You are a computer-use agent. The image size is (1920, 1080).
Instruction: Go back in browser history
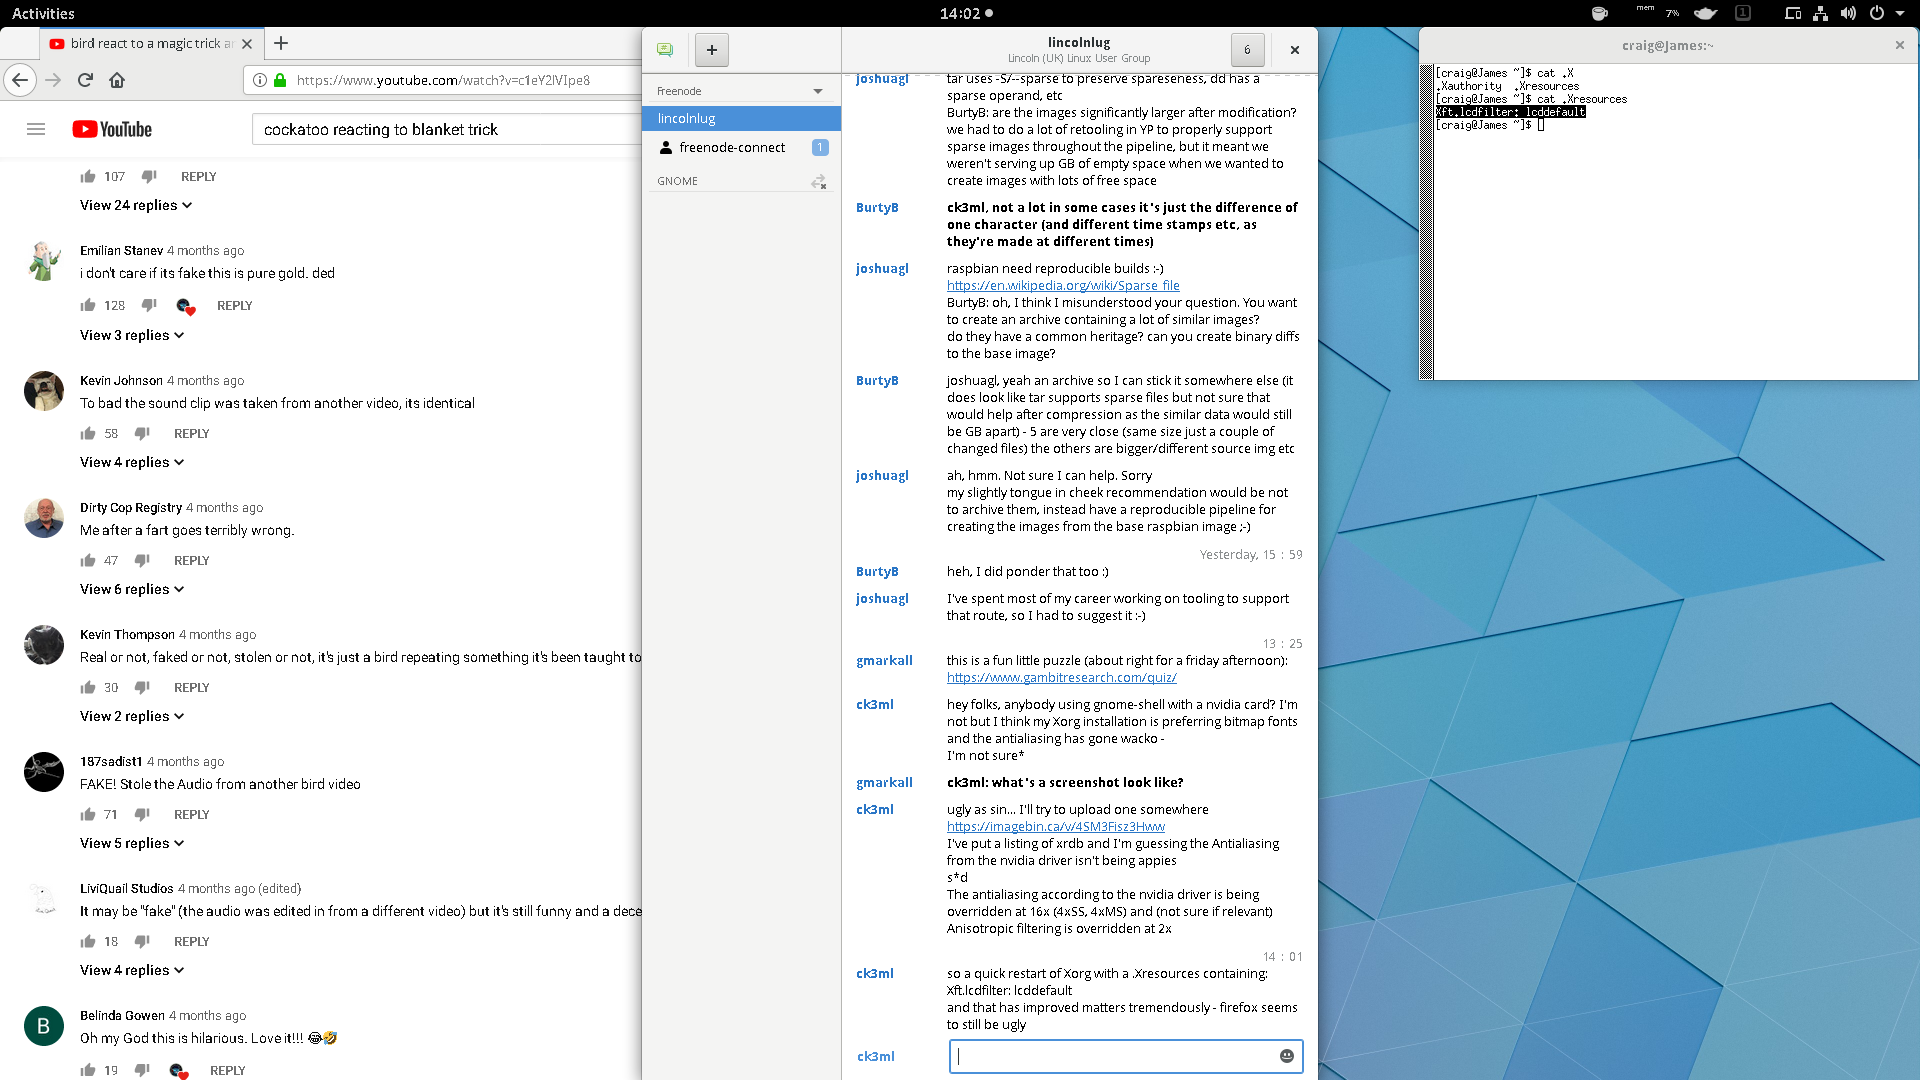20,80
